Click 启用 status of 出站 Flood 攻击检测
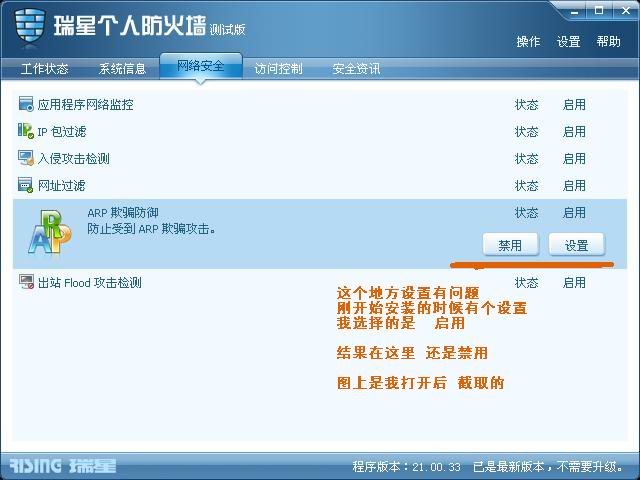 (574, 282)
